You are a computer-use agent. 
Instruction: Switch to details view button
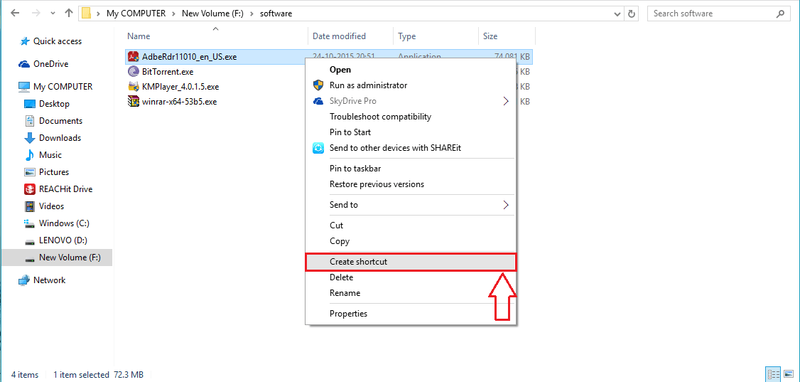pos(772,374)
